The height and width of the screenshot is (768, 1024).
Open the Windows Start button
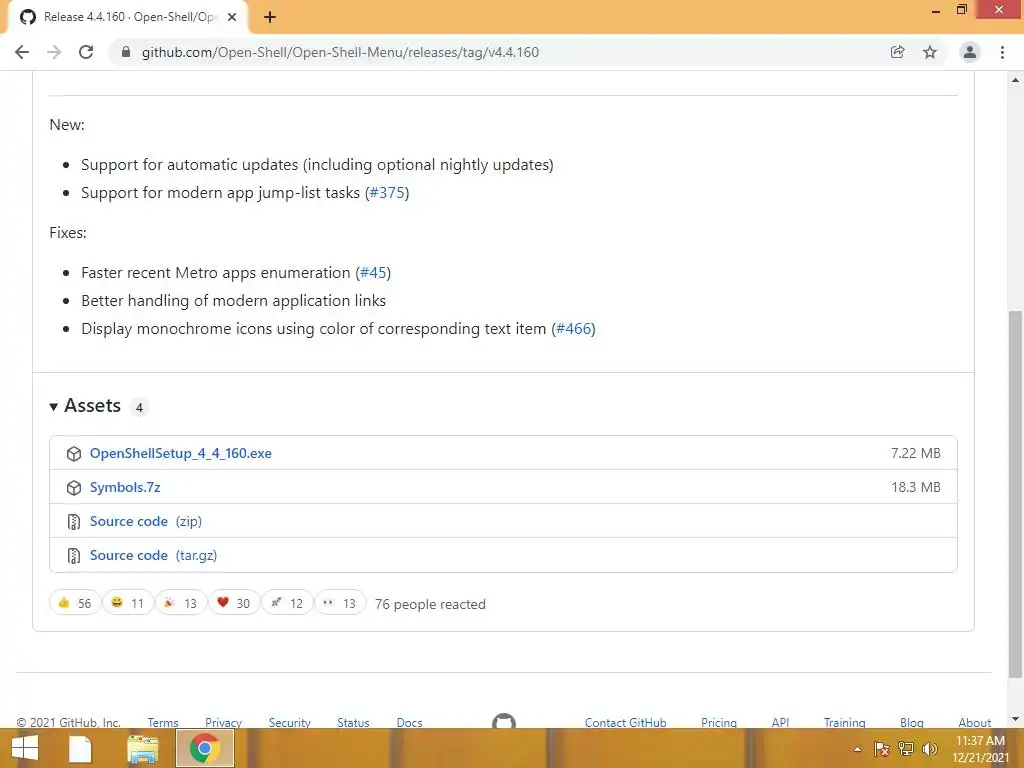pyautogui.click(x=25, y=748)
